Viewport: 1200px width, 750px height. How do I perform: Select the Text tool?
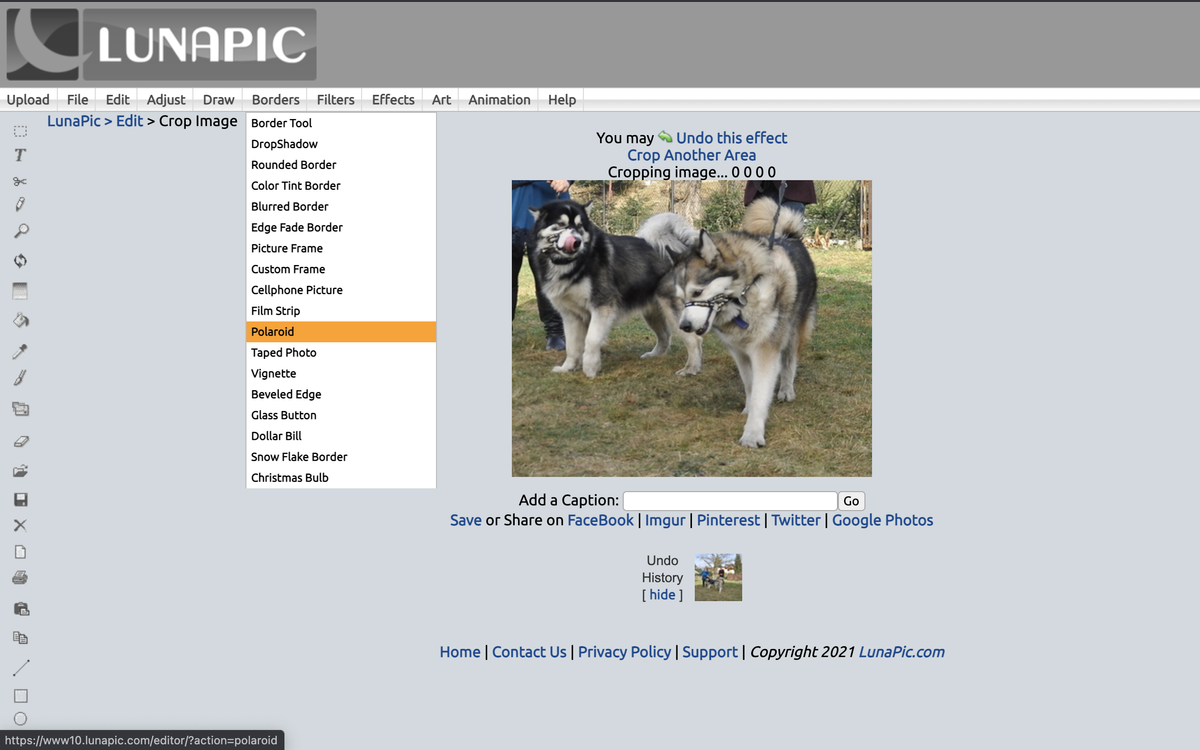click(21, 155)
